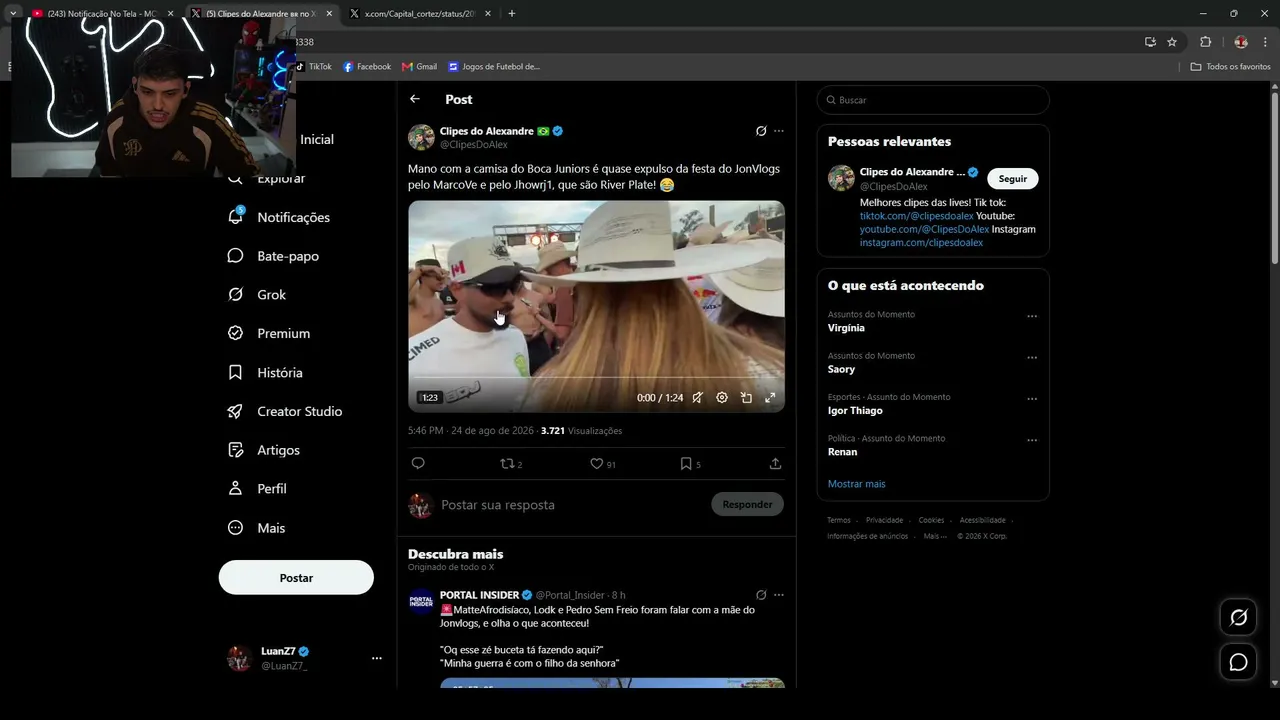Open the tiktok.com/@clipesdoalex link
This screenshot has height=720, width=1280.
coord(916,216)
